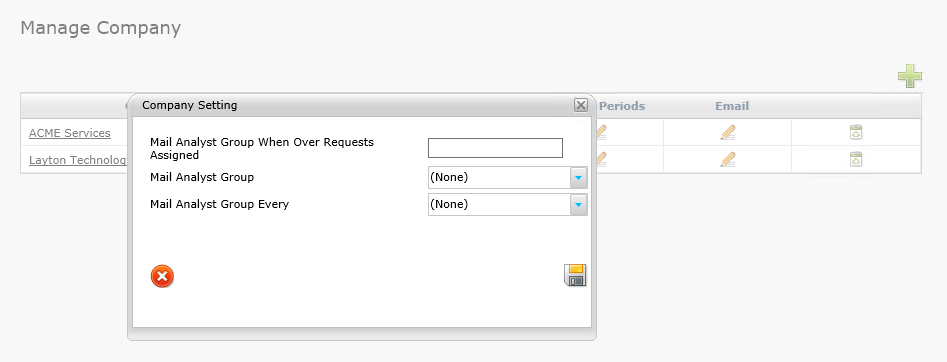Screen dimensions: 947x362
Task: Open the ACME Services link
Action: click(x=69, y=133)
